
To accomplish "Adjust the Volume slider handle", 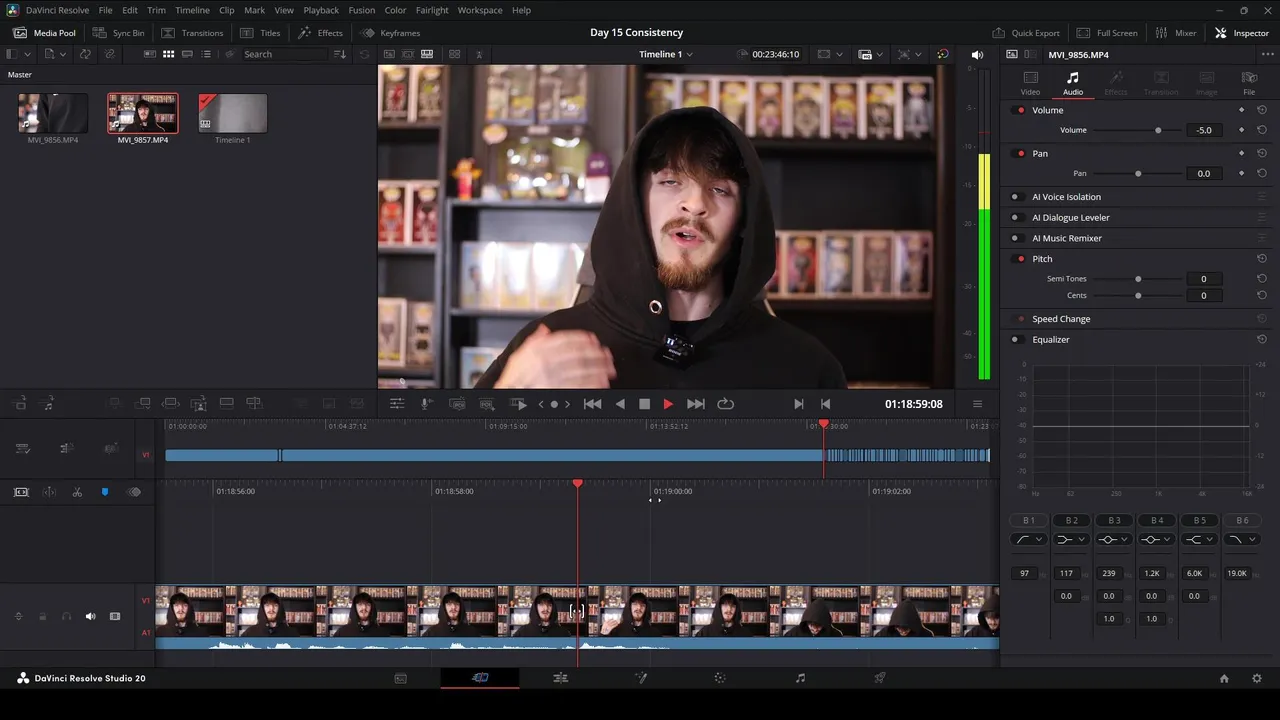I will (x=1158, y=130).
